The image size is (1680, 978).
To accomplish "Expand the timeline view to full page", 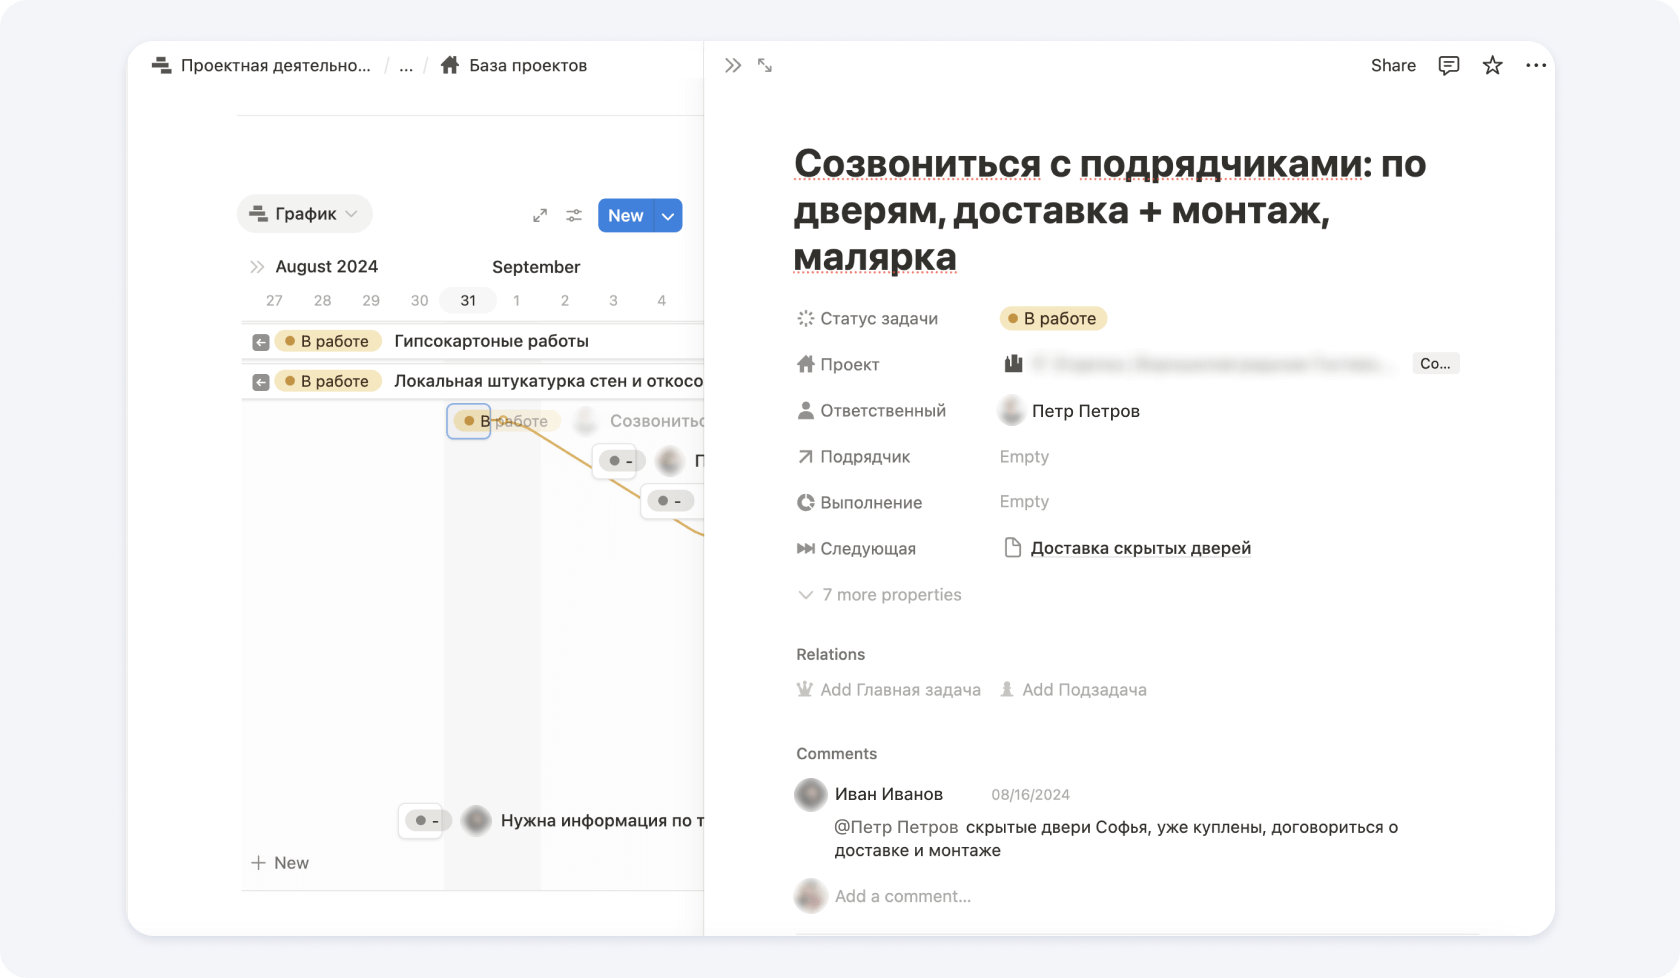I will 540,215.
